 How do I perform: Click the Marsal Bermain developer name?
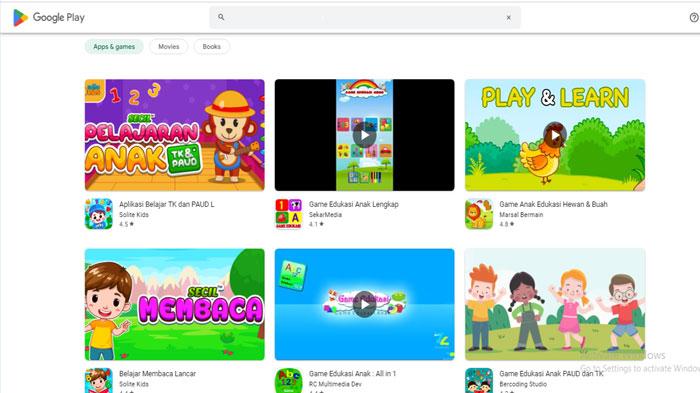521,214
